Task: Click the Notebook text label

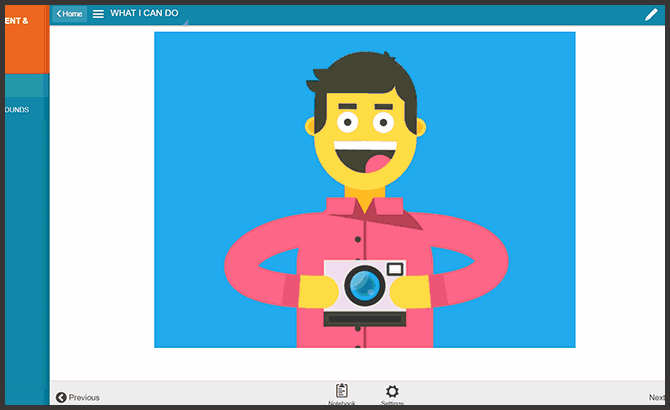Action: pyautogui.click(x=342, y=403)
